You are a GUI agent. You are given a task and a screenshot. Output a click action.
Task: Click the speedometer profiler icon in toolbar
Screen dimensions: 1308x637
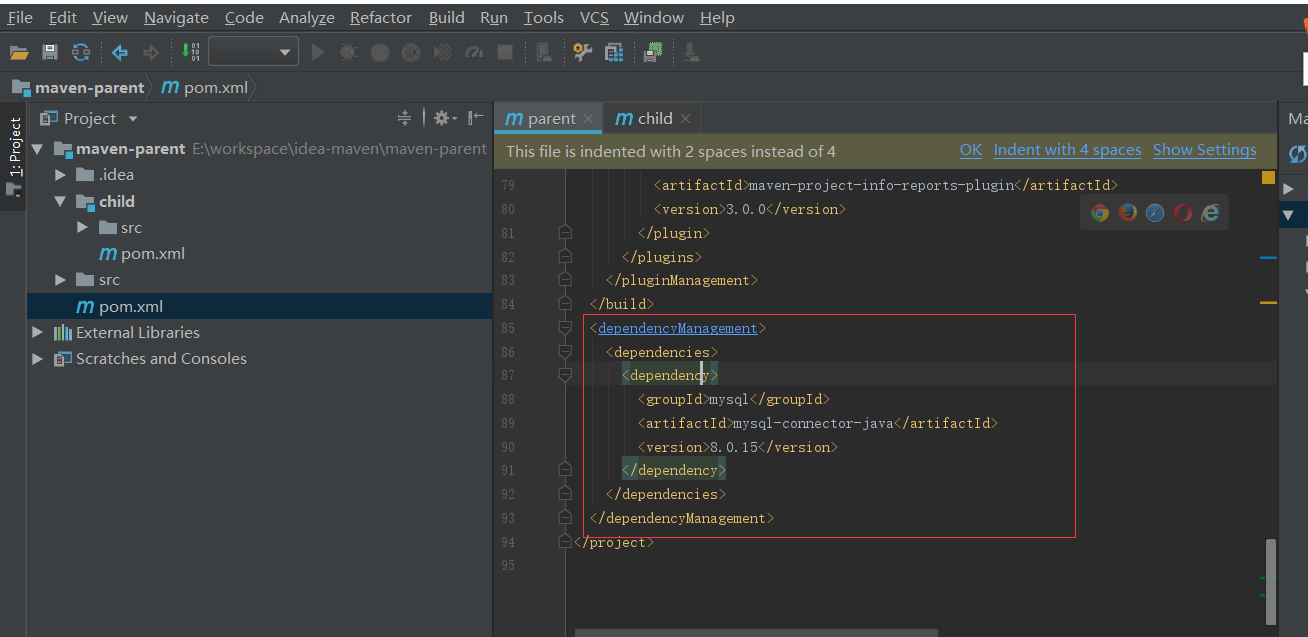point(474,52)
